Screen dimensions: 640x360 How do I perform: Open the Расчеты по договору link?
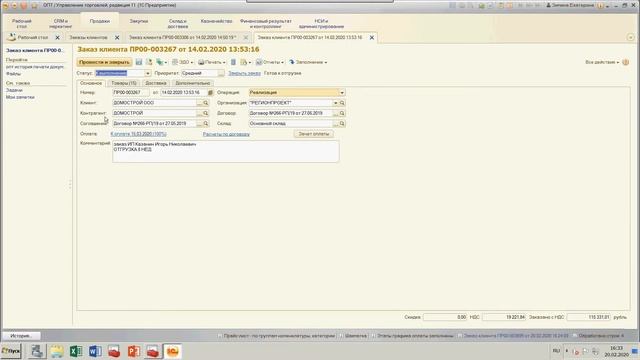click(226, 134)
